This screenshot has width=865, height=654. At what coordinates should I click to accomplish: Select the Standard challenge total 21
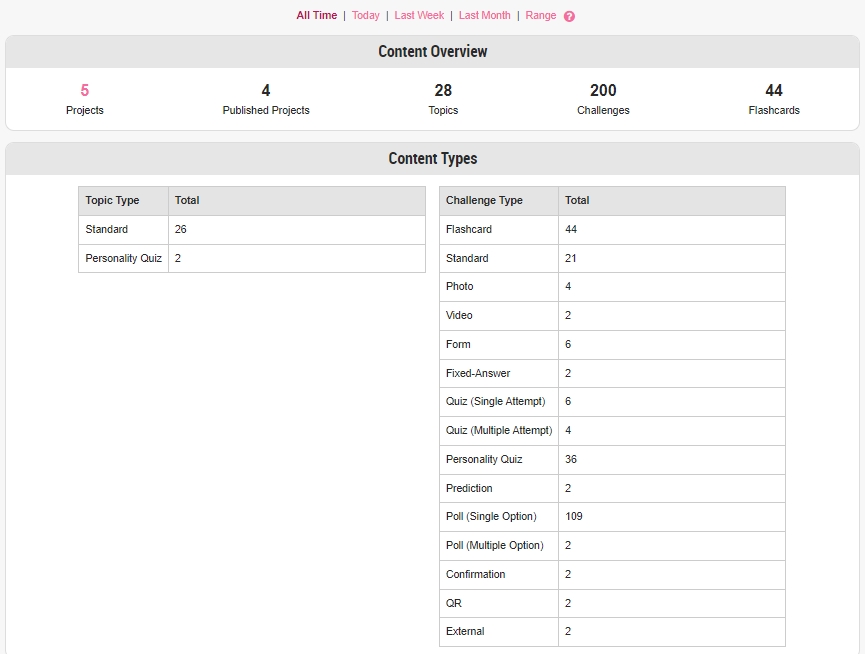pyautogui.click(x=672, y=258)
